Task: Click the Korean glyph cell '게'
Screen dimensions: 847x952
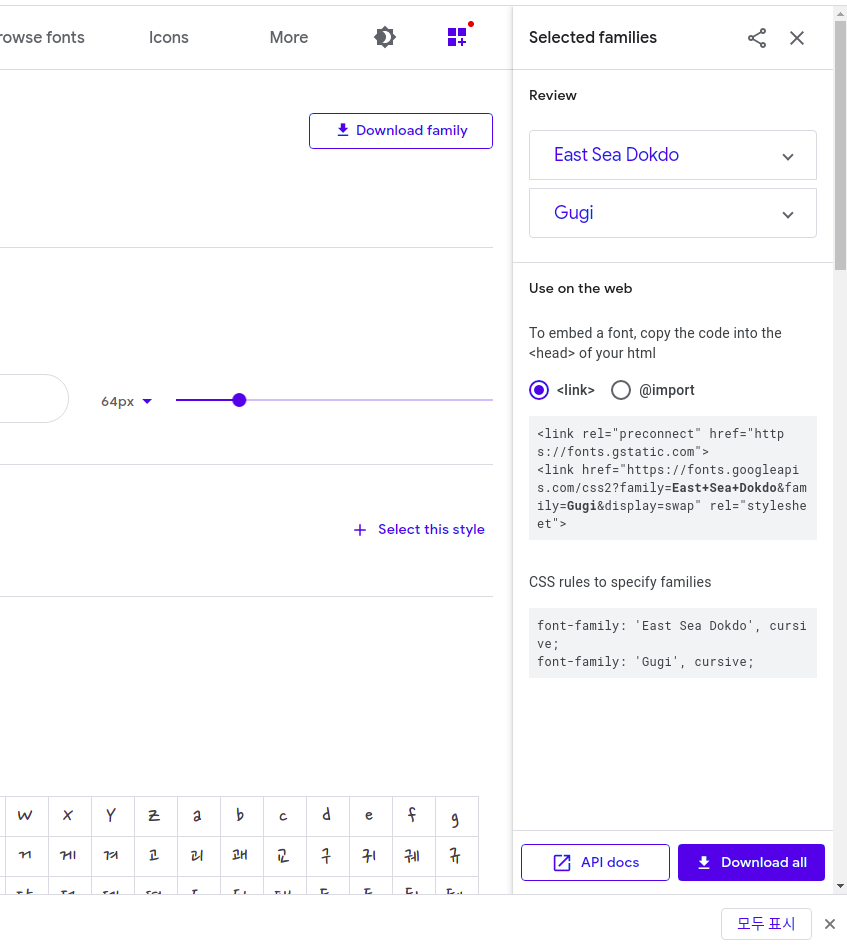Action: (70, 856)
